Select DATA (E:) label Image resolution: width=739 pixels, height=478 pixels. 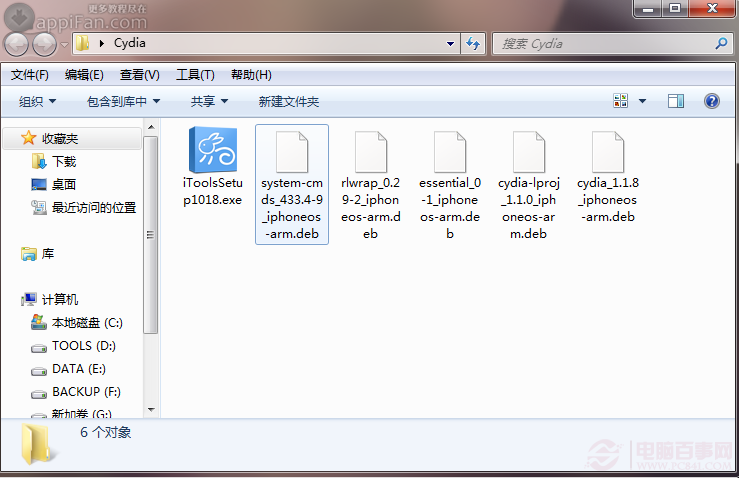(x=79, y=369)
